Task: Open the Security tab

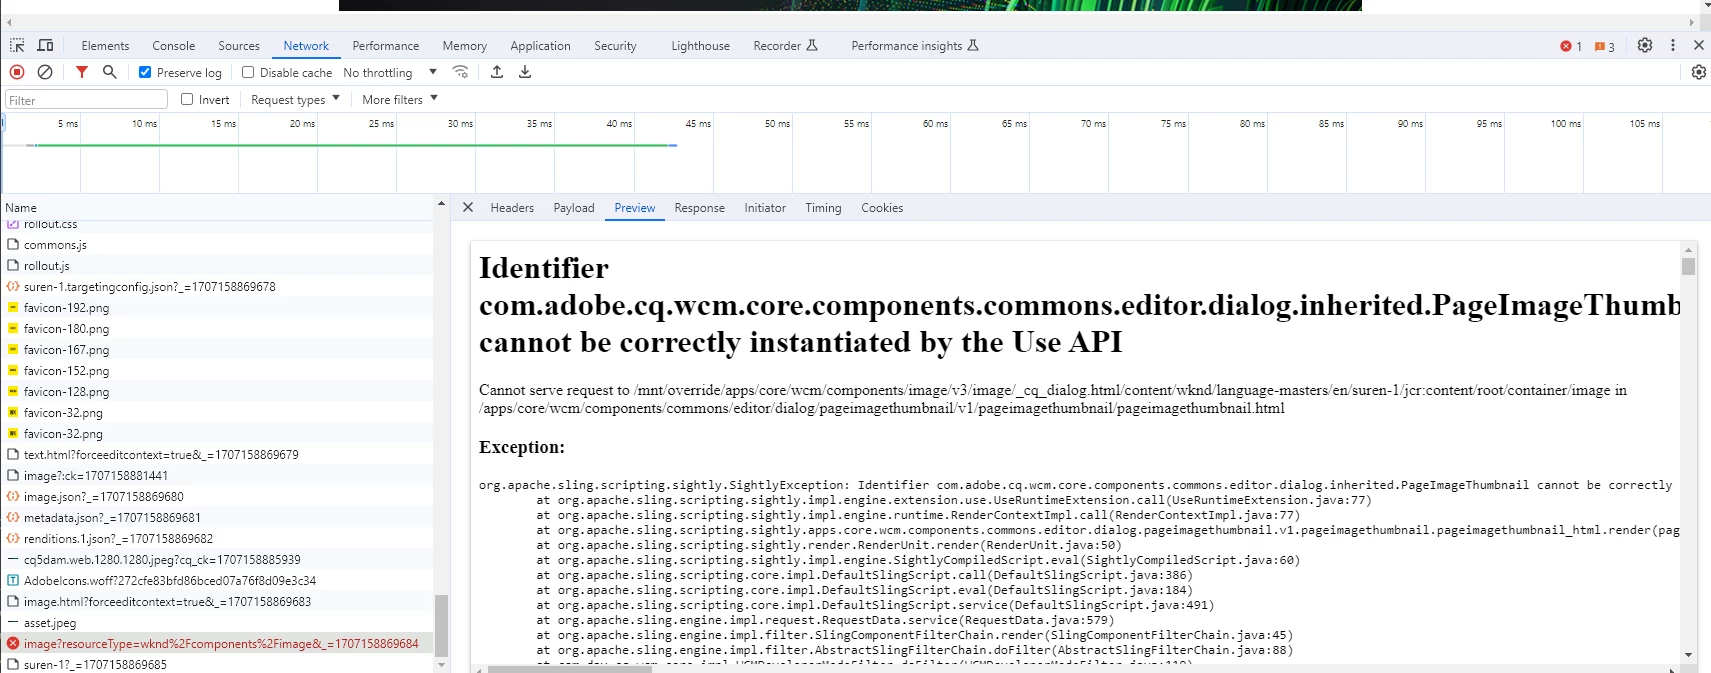Action: (615, 46)
